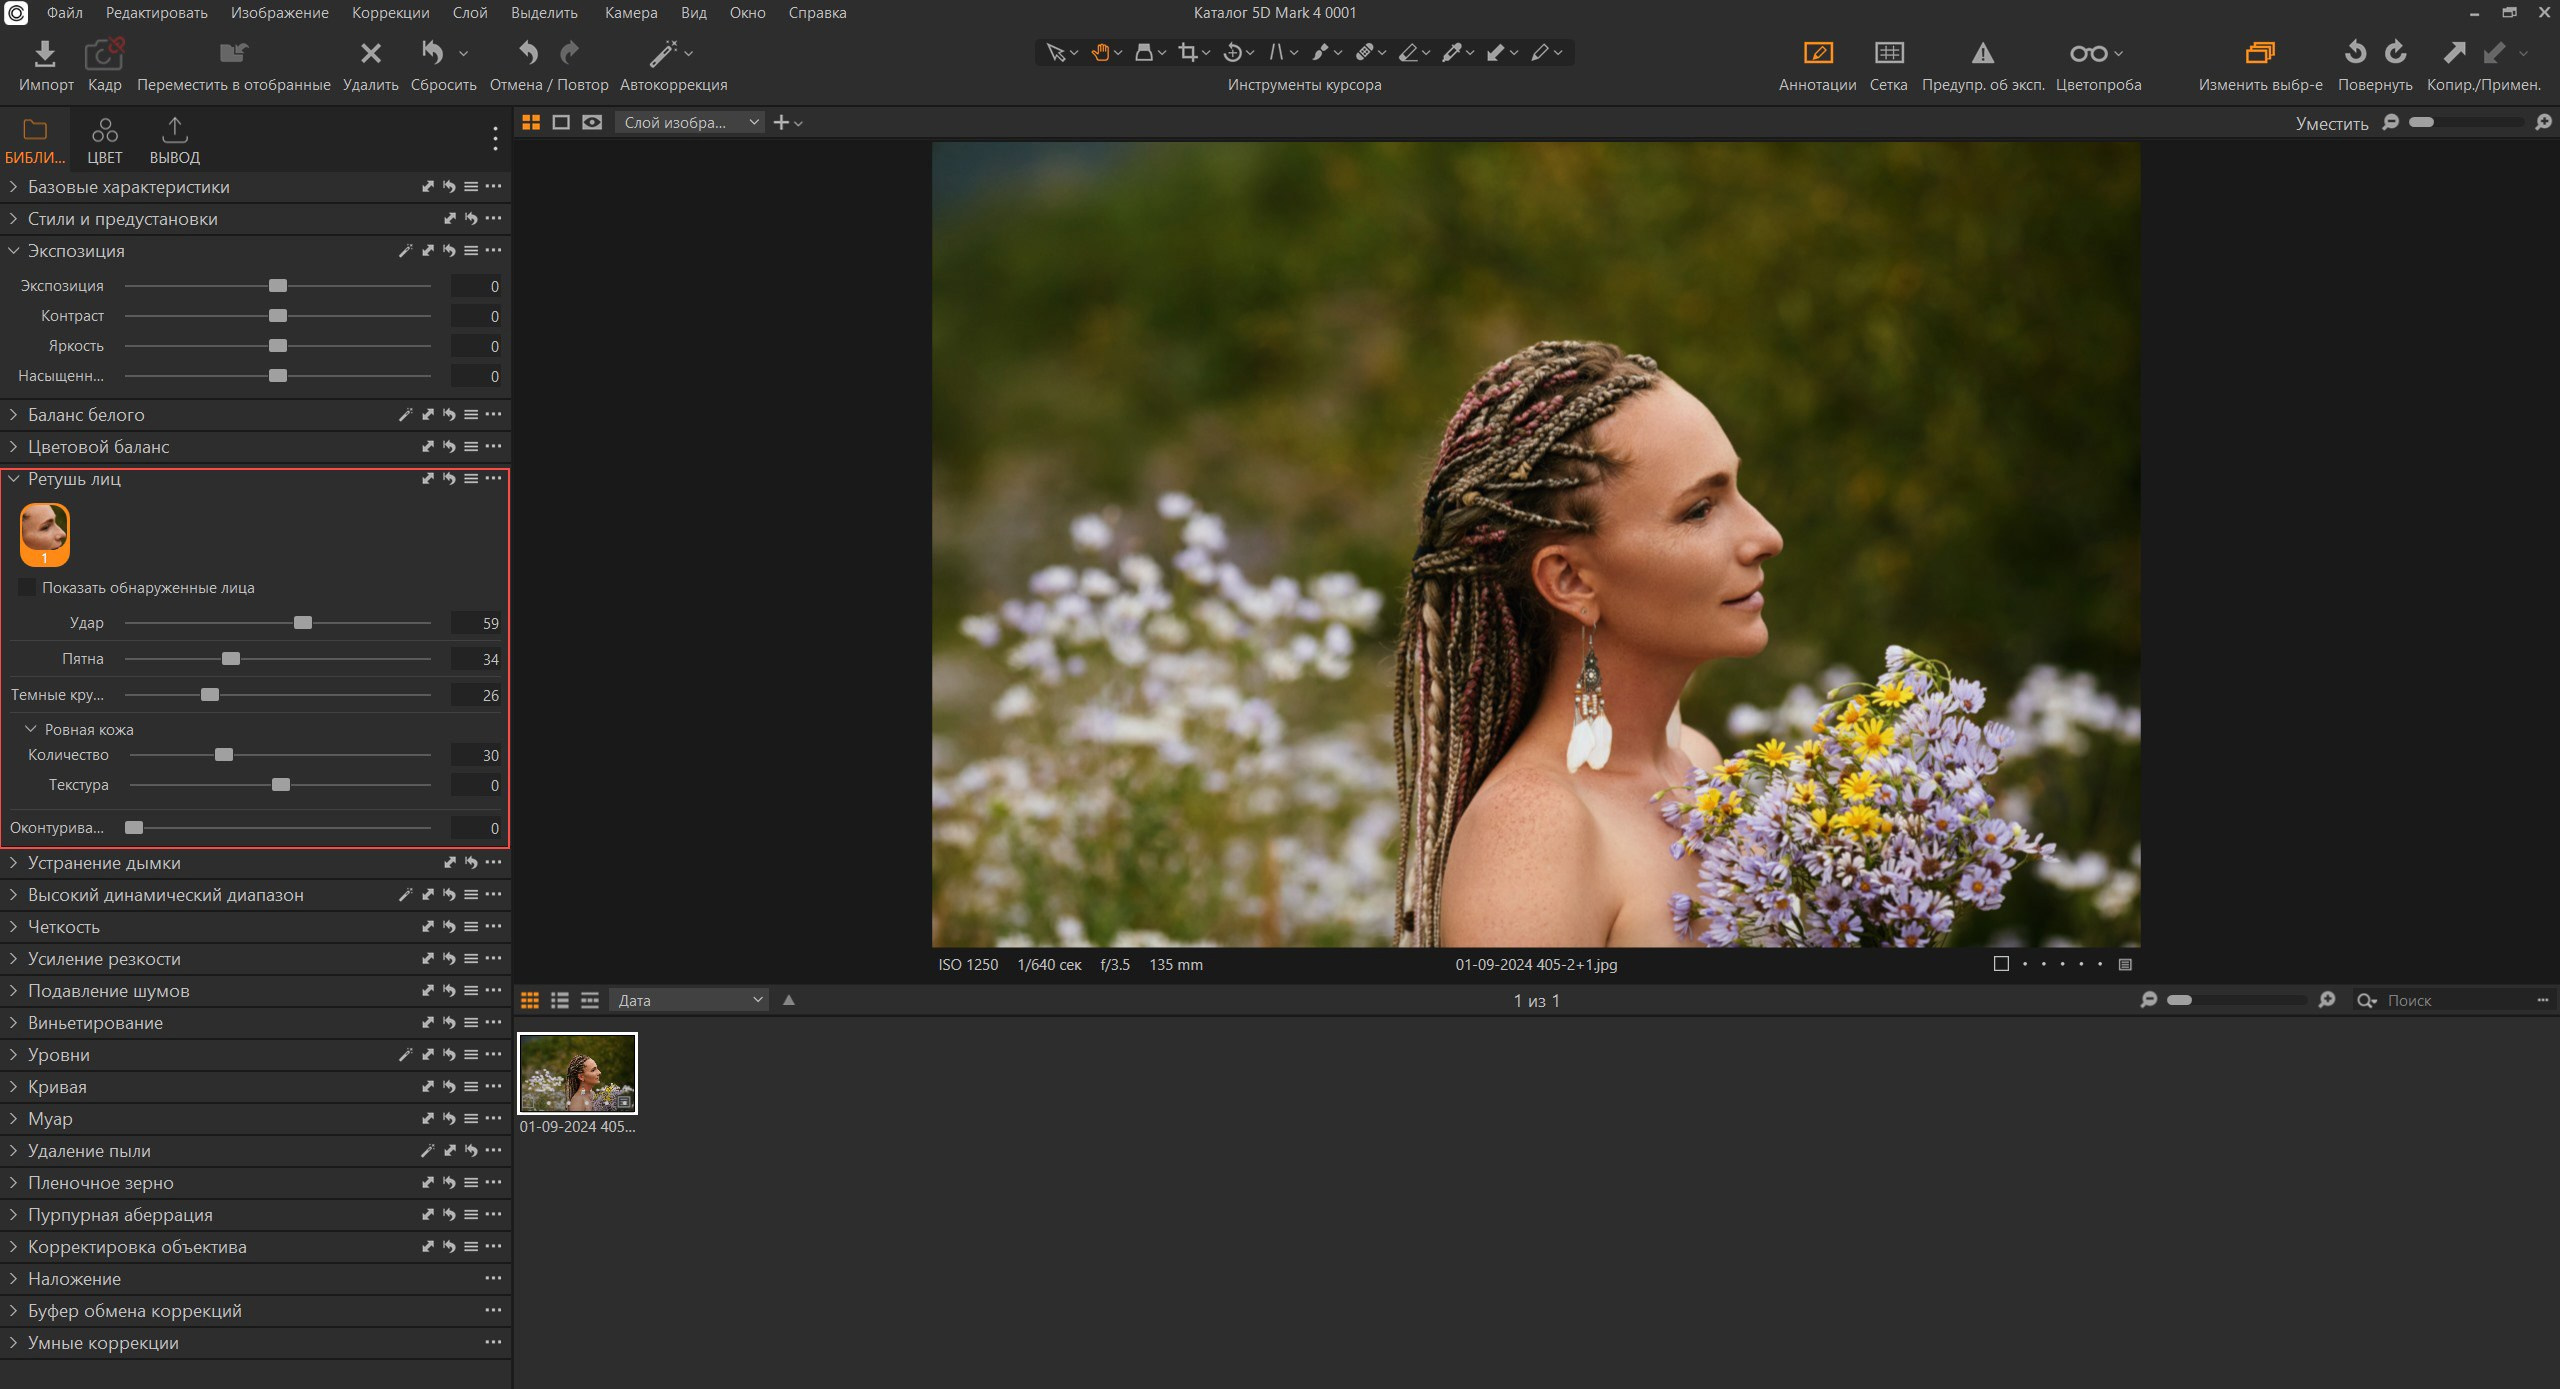Select the 01-09-2024 photo thumbnail

point(577,1073)
